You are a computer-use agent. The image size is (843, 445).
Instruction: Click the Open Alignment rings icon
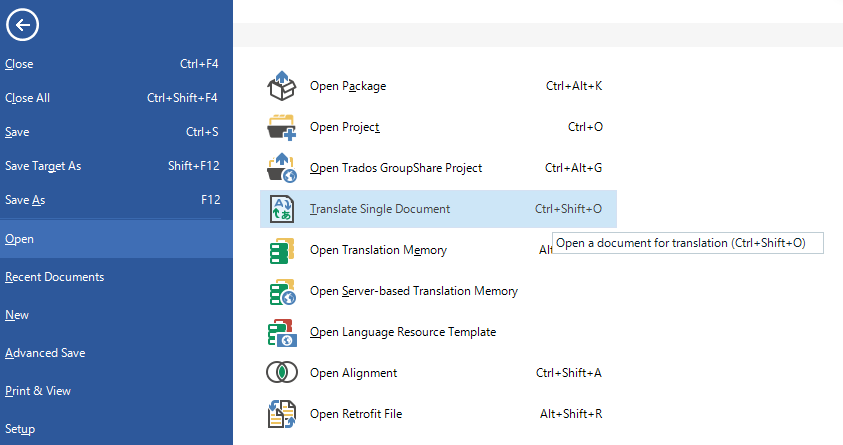pos(282,372)
